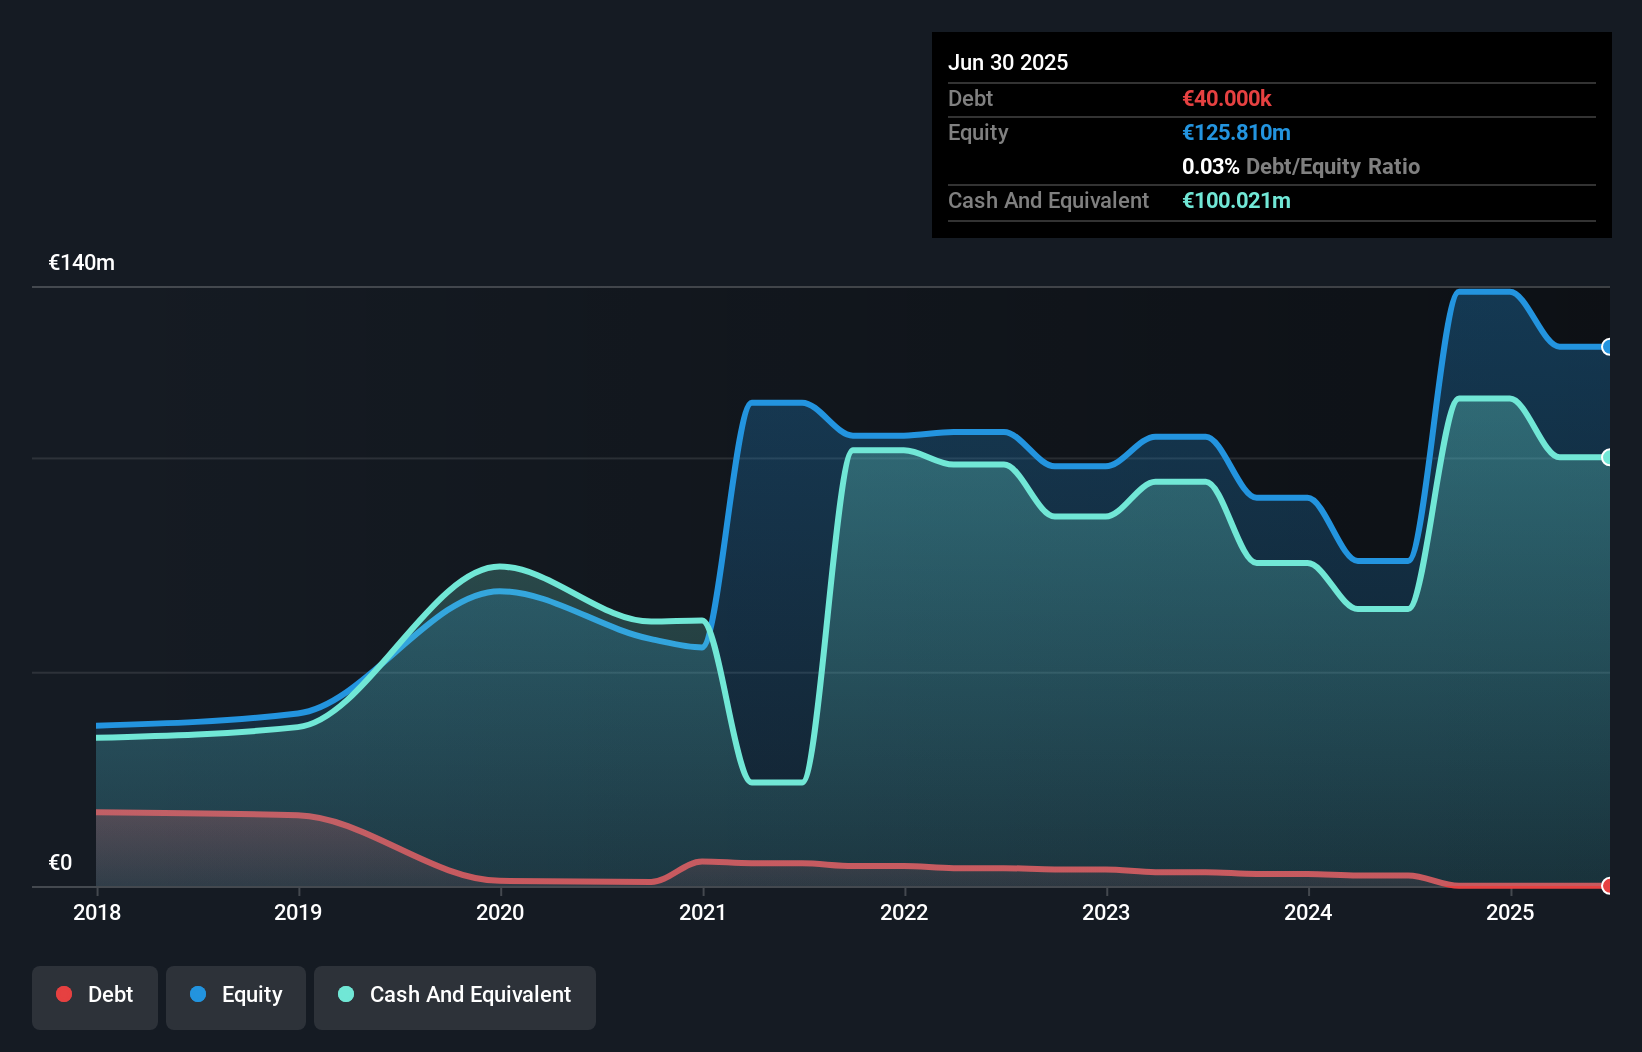This screenshot has width=1642, height=1052.
Task: Click the red Debt legend dot
Action: pyautogui.click(x=64, y=994)
